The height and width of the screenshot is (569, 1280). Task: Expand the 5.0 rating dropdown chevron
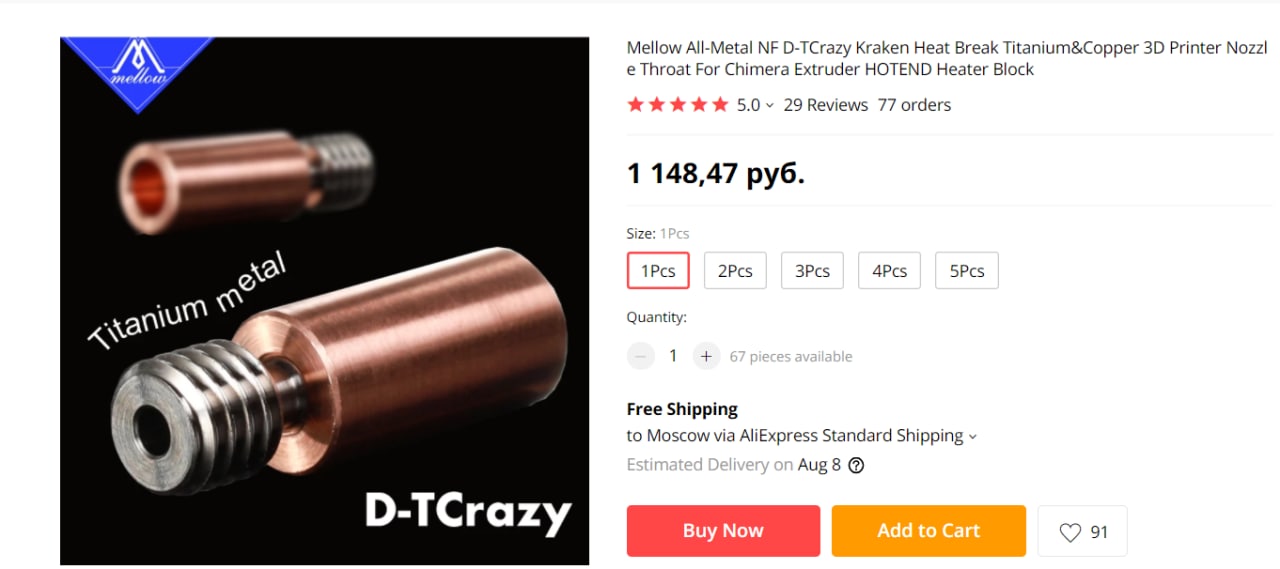pyautogui.click(x=770, y=106)
